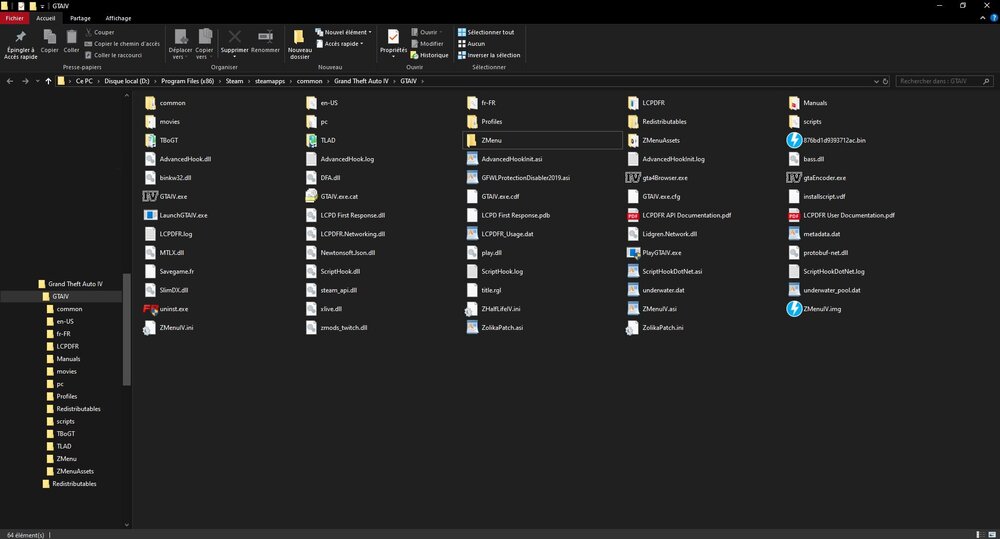The height and width of the screenshot is (539, 1000).
Task: Select the PlayGTAIV.exe file
Action: (x=654, y=253)
